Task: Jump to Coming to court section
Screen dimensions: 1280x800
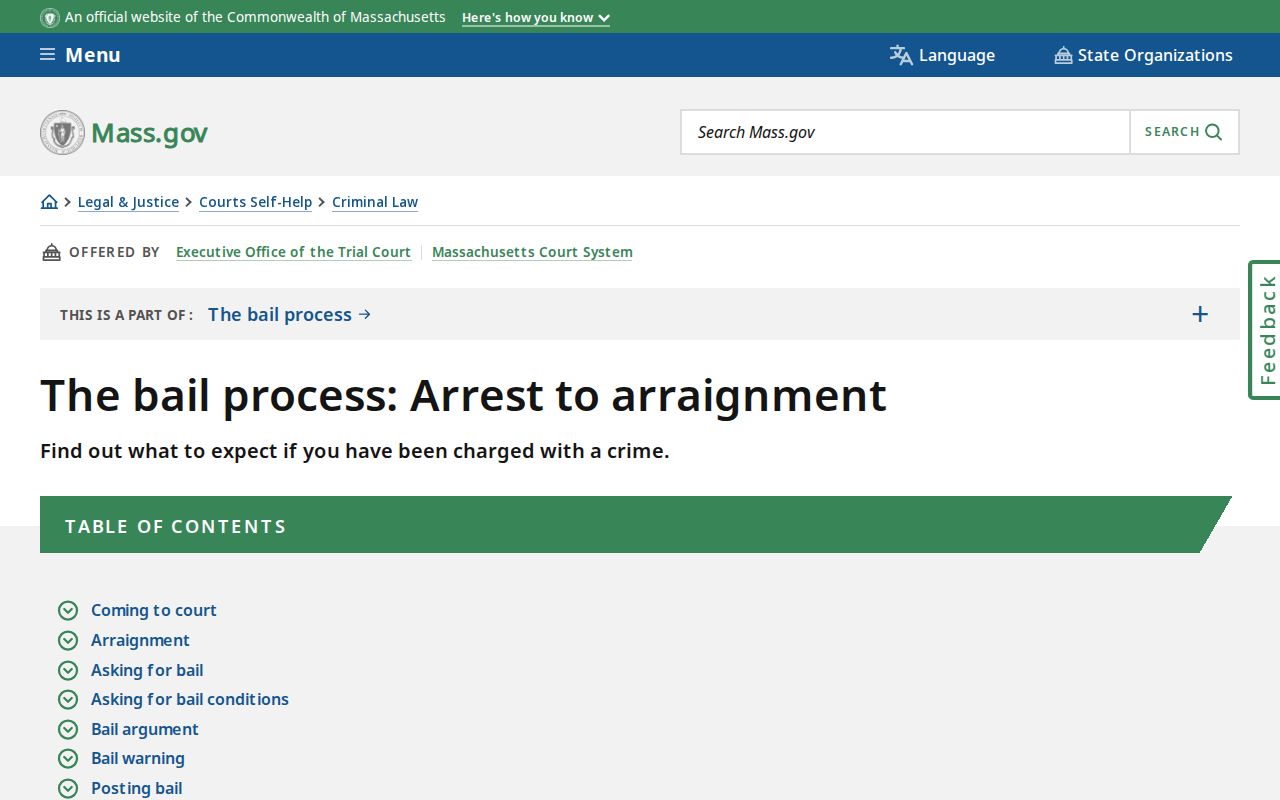Action: (154, 610)
